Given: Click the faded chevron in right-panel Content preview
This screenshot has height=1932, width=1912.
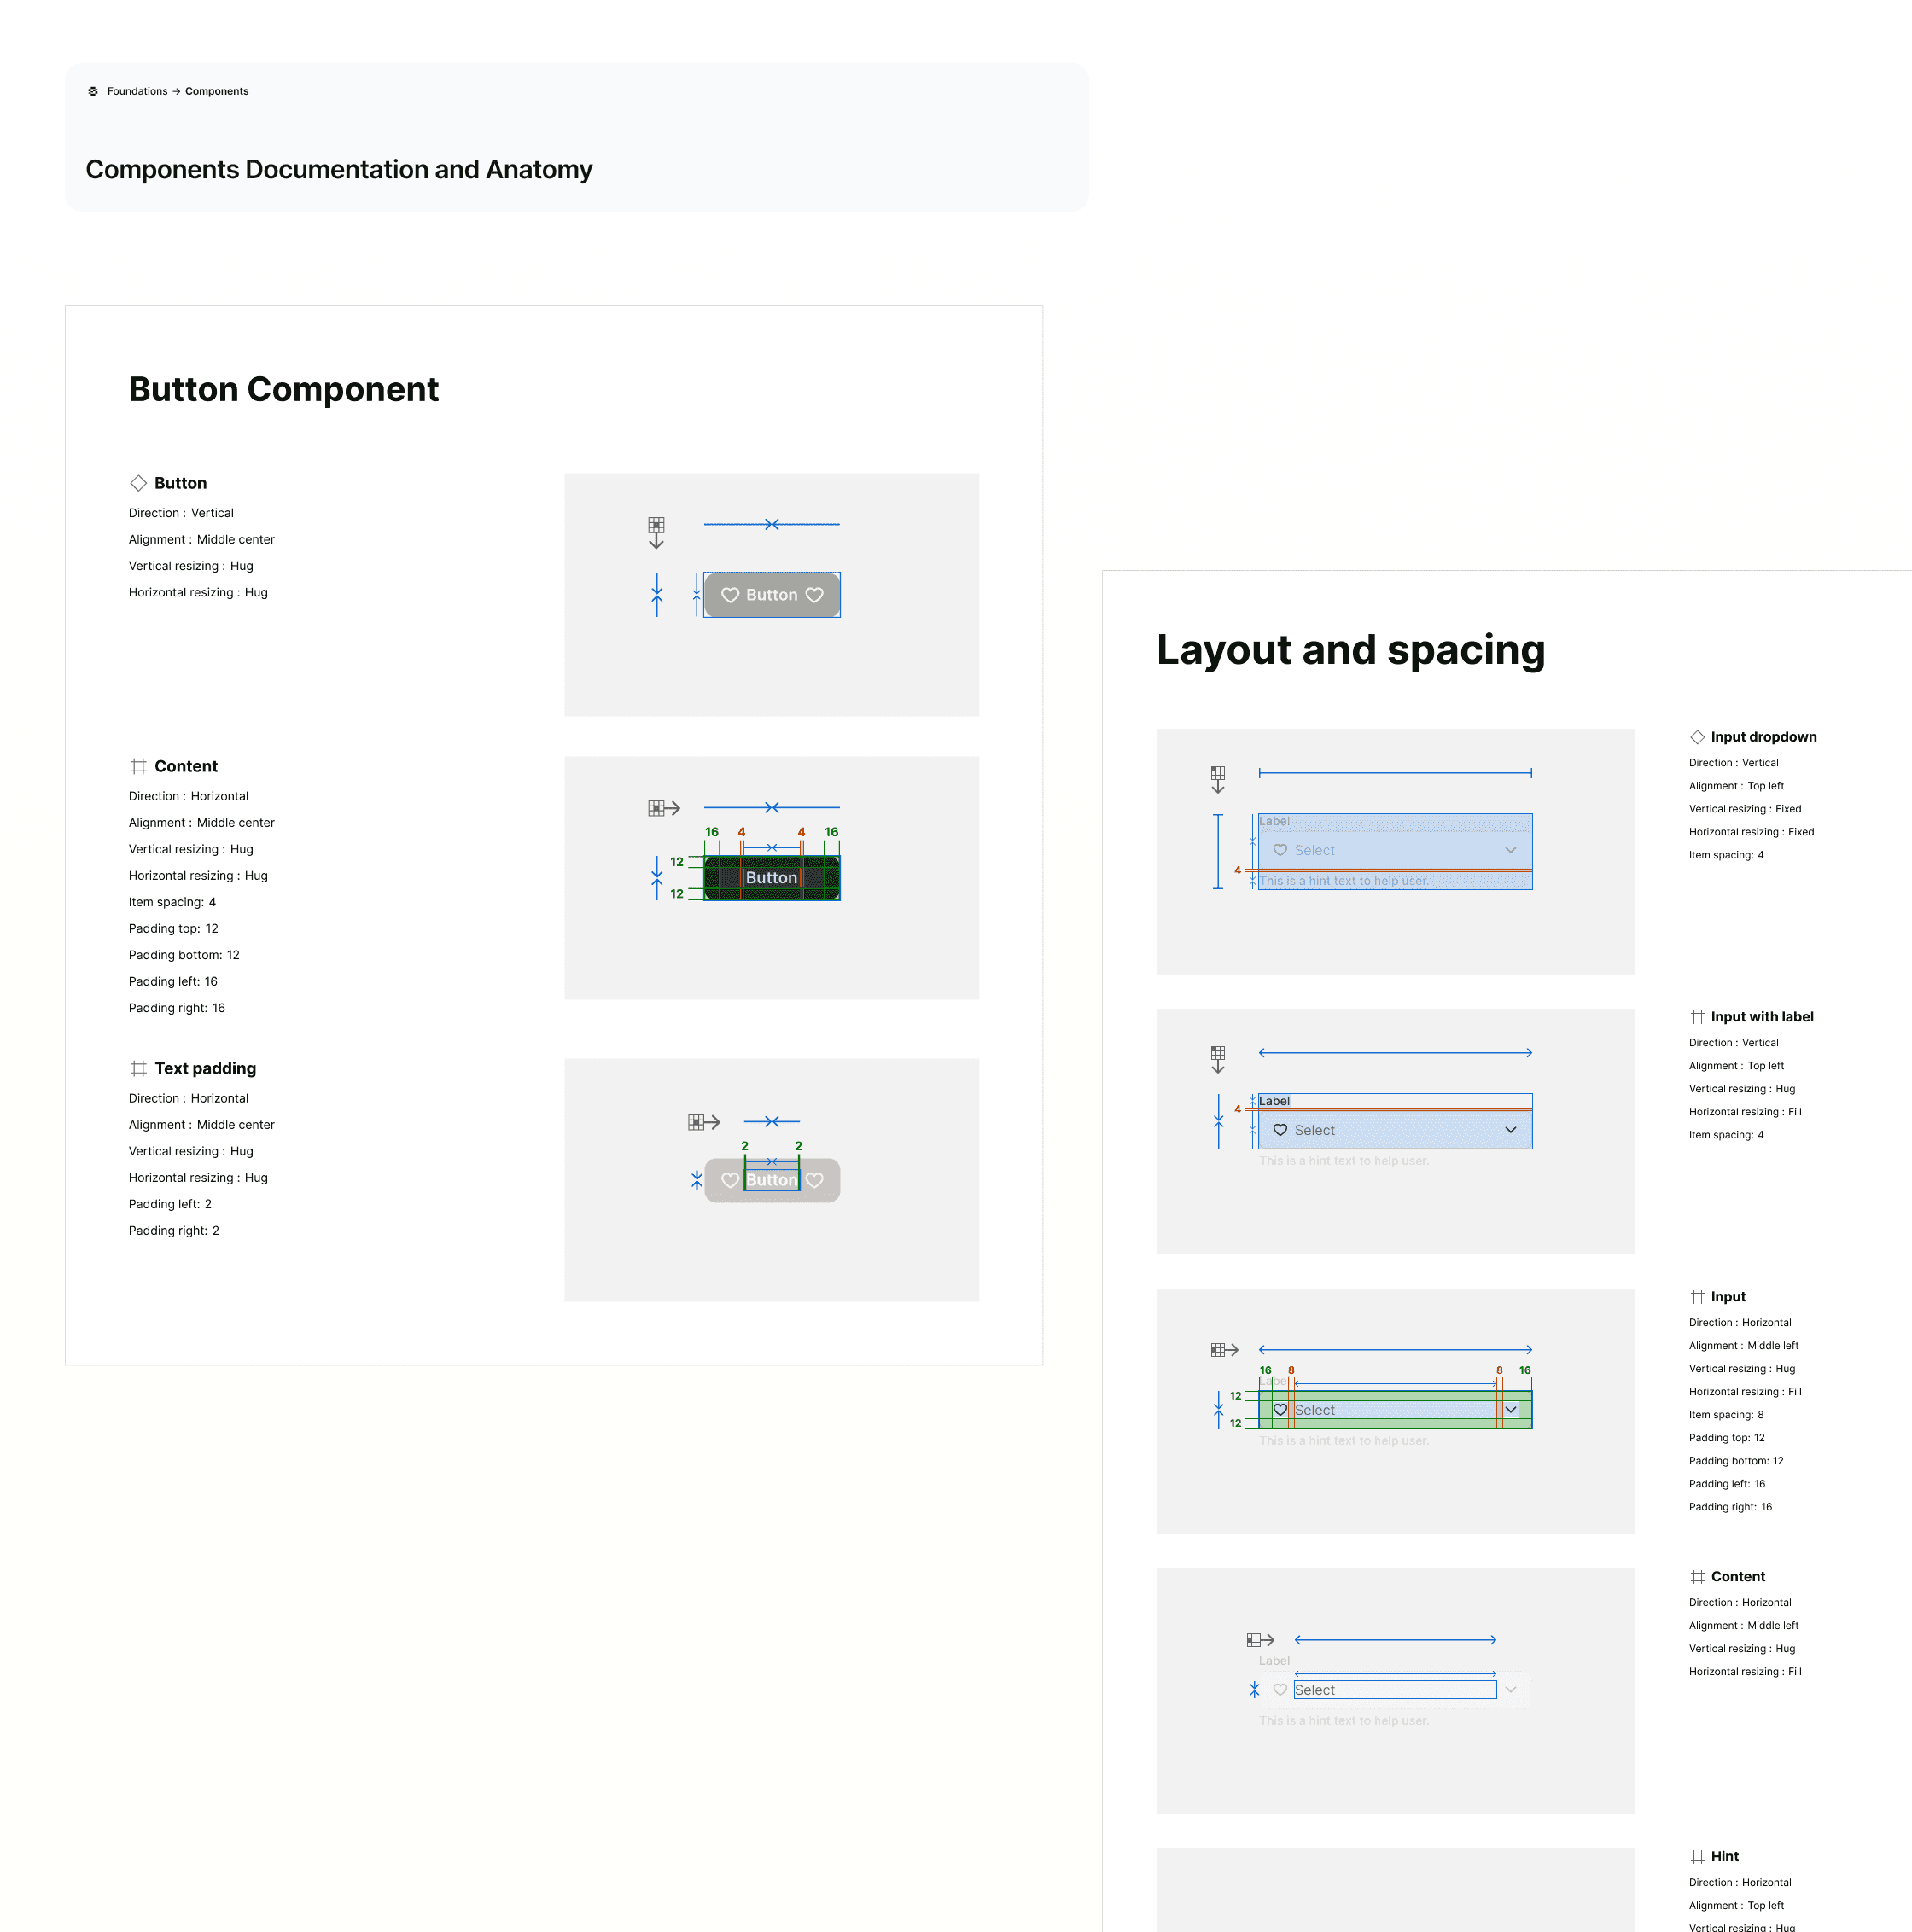Looking at the screenshot, I should point(1510,1690).
